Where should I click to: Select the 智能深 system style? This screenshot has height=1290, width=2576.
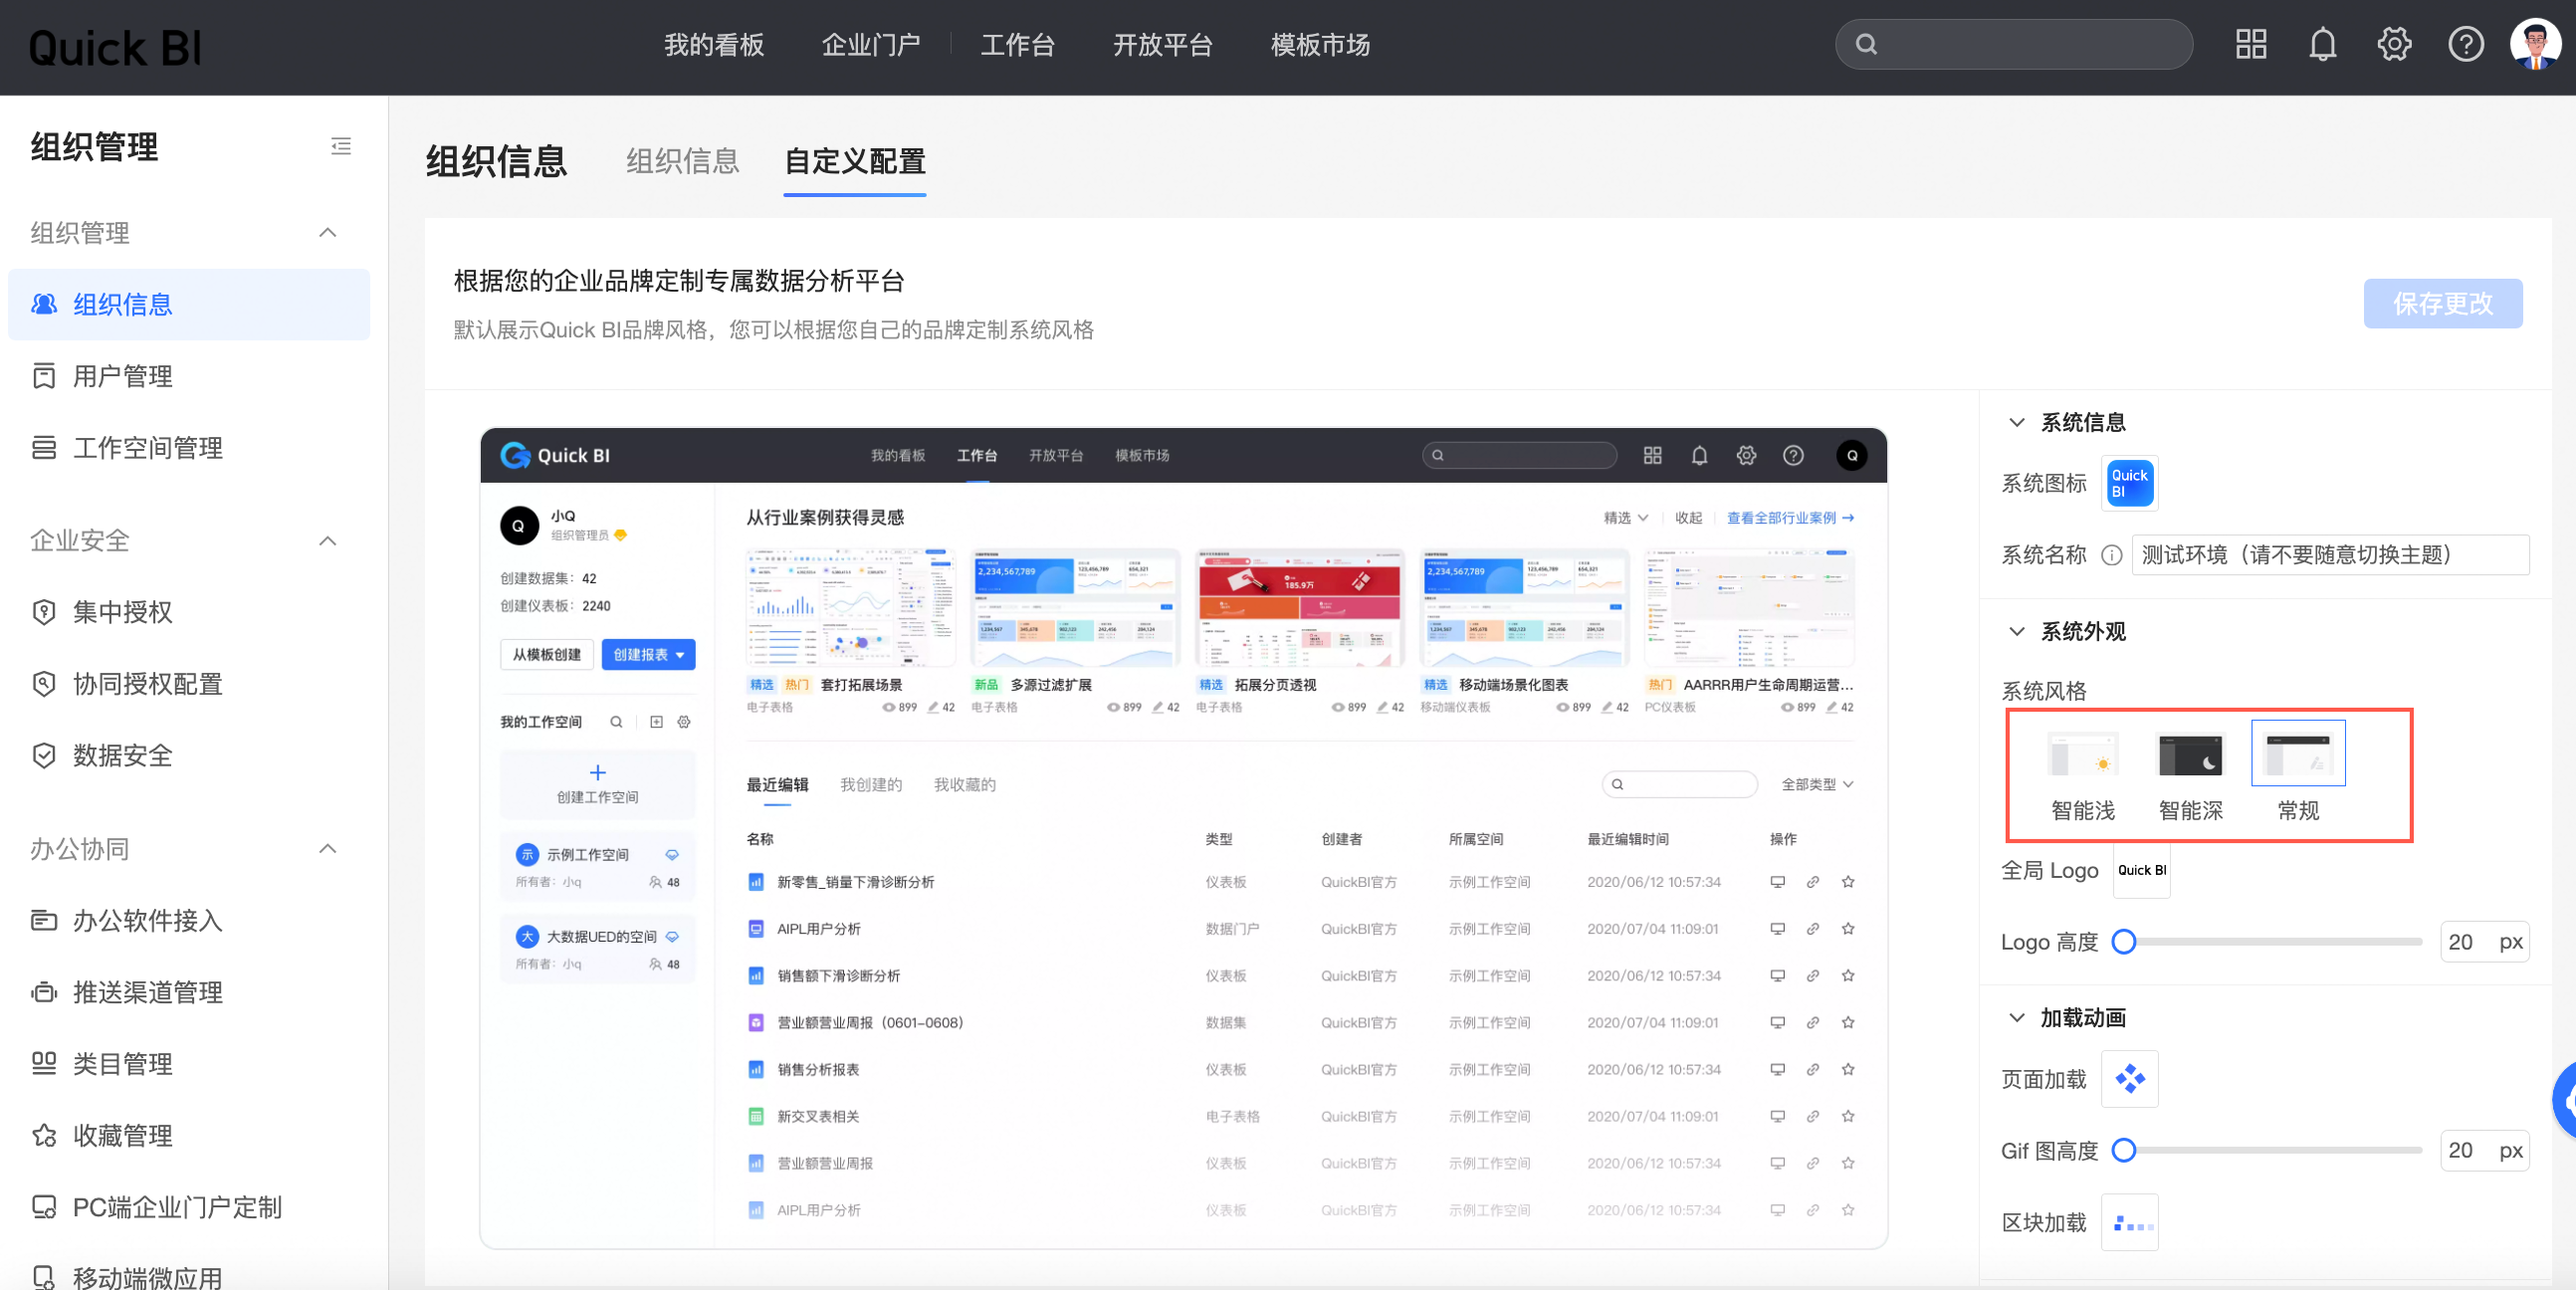(2190, 755)
